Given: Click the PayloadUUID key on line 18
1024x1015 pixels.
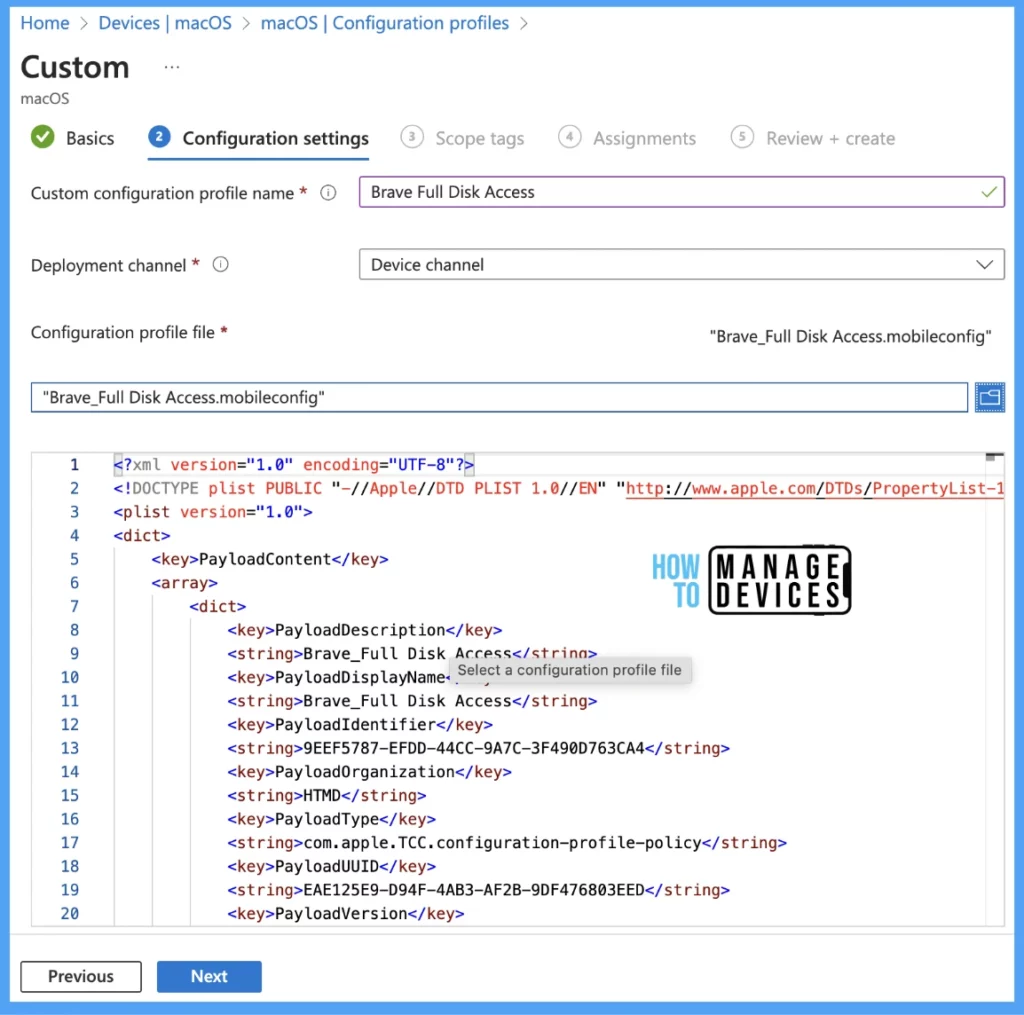Looking at the screenshot, I should 331,866.
